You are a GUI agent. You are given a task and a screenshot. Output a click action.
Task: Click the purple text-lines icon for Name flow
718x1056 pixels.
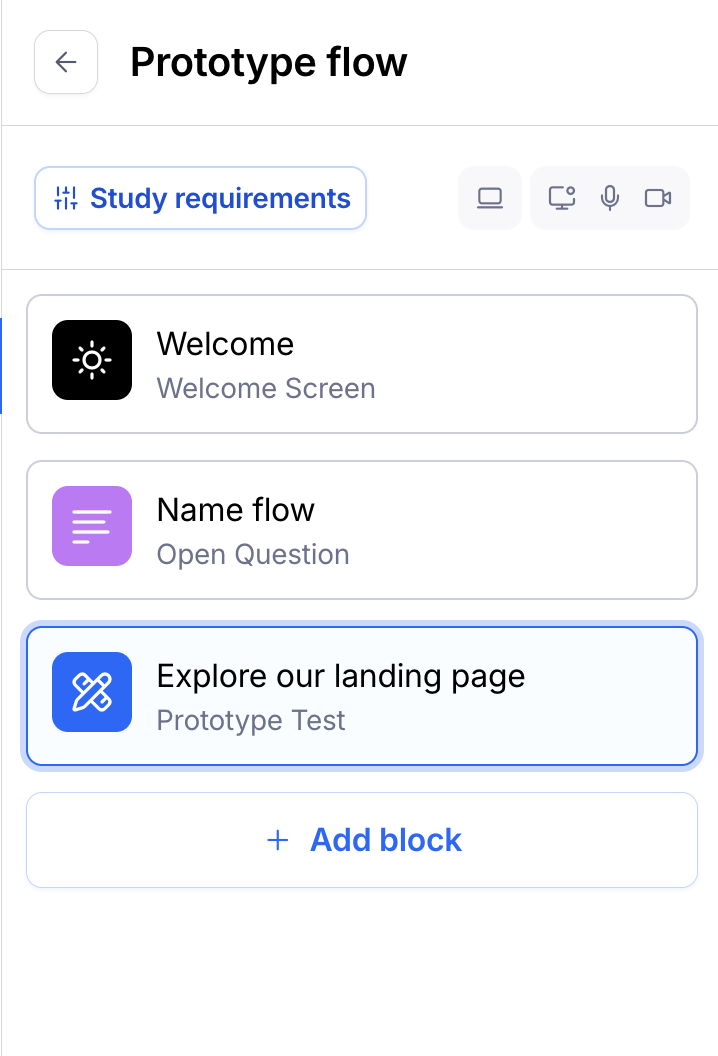pyautogui.click(x=92, y=526)
